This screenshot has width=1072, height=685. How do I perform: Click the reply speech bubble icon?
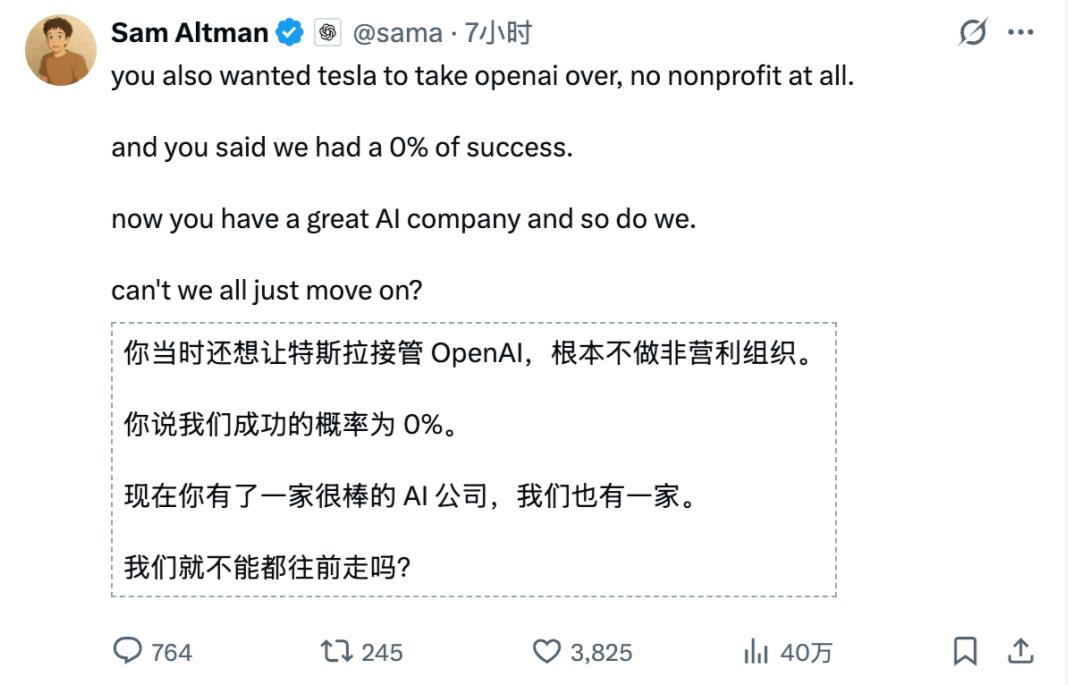(x=128, y=652)
